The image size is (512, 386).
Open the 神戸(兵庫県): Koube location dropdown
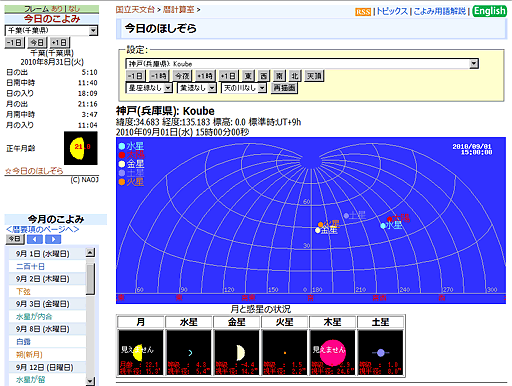click(x=302, y=64)
